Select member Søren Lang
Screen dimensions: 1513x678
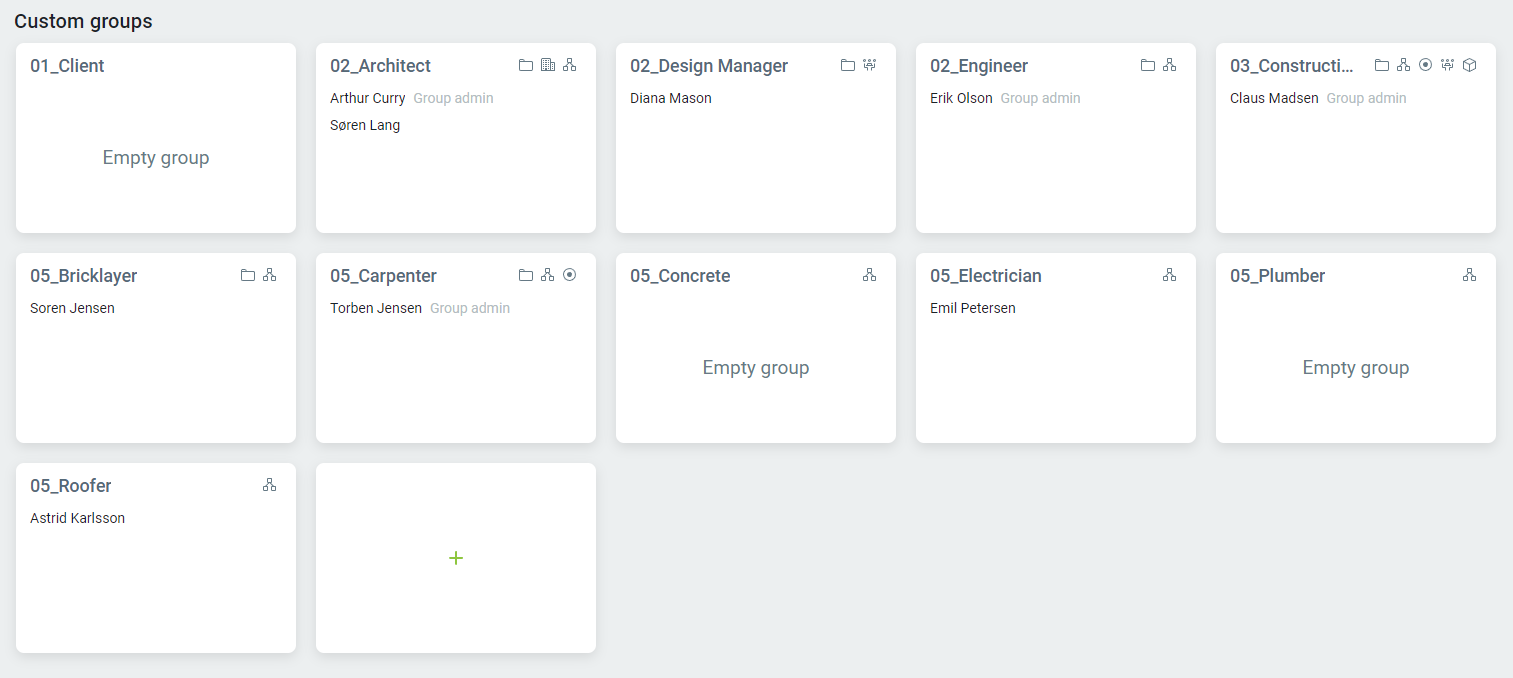[x=365, y=125]
